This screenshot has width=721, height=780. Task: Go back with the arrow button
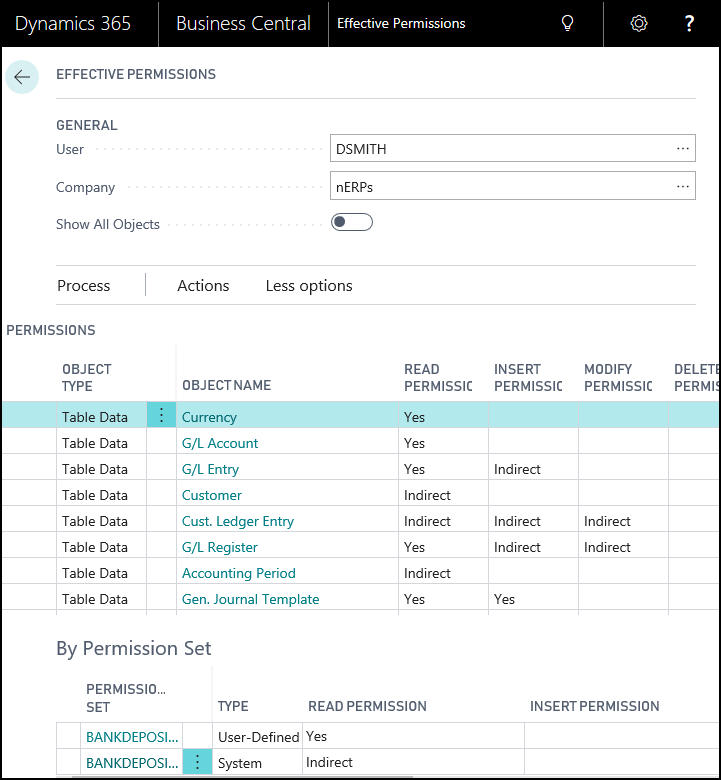coord(22,77)
